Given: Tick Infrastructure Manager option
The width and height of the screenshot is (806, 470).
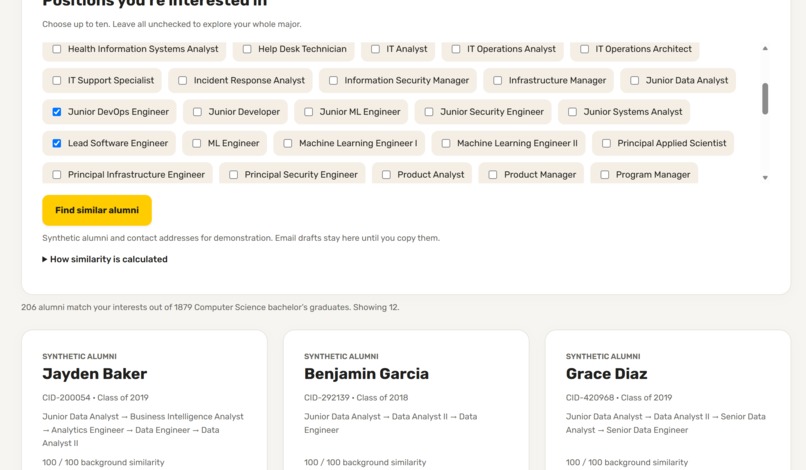Looking at the screenshot, I should [x=498, y=80].
